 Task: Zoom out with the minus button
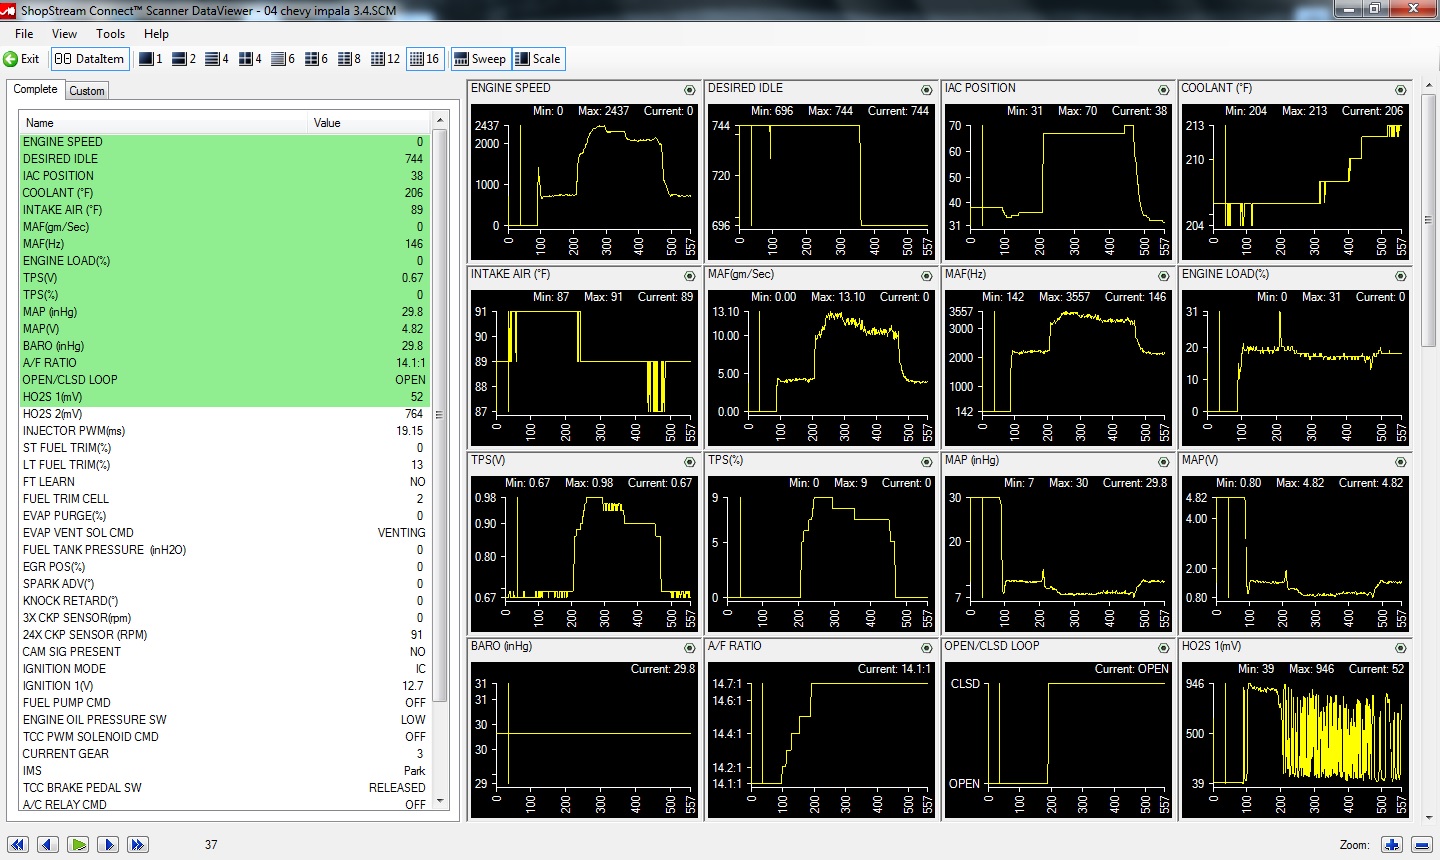pyautogui.click(x=1421, y=844)
